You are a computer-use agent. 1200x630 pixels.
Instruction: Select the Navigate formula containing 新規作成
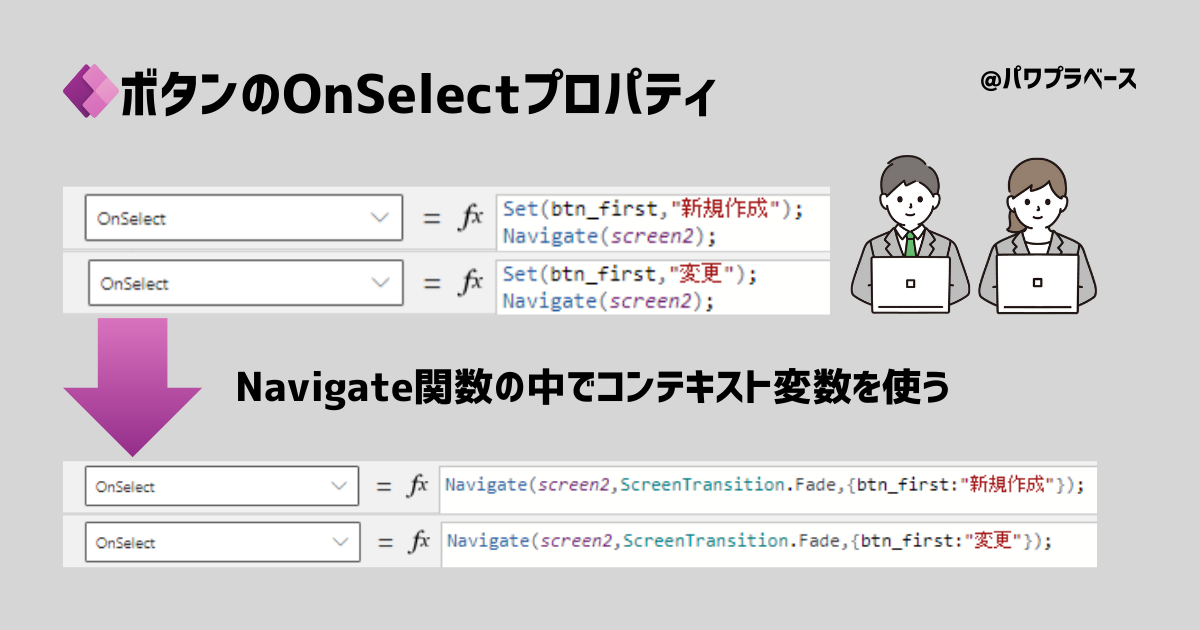(770, 487)
